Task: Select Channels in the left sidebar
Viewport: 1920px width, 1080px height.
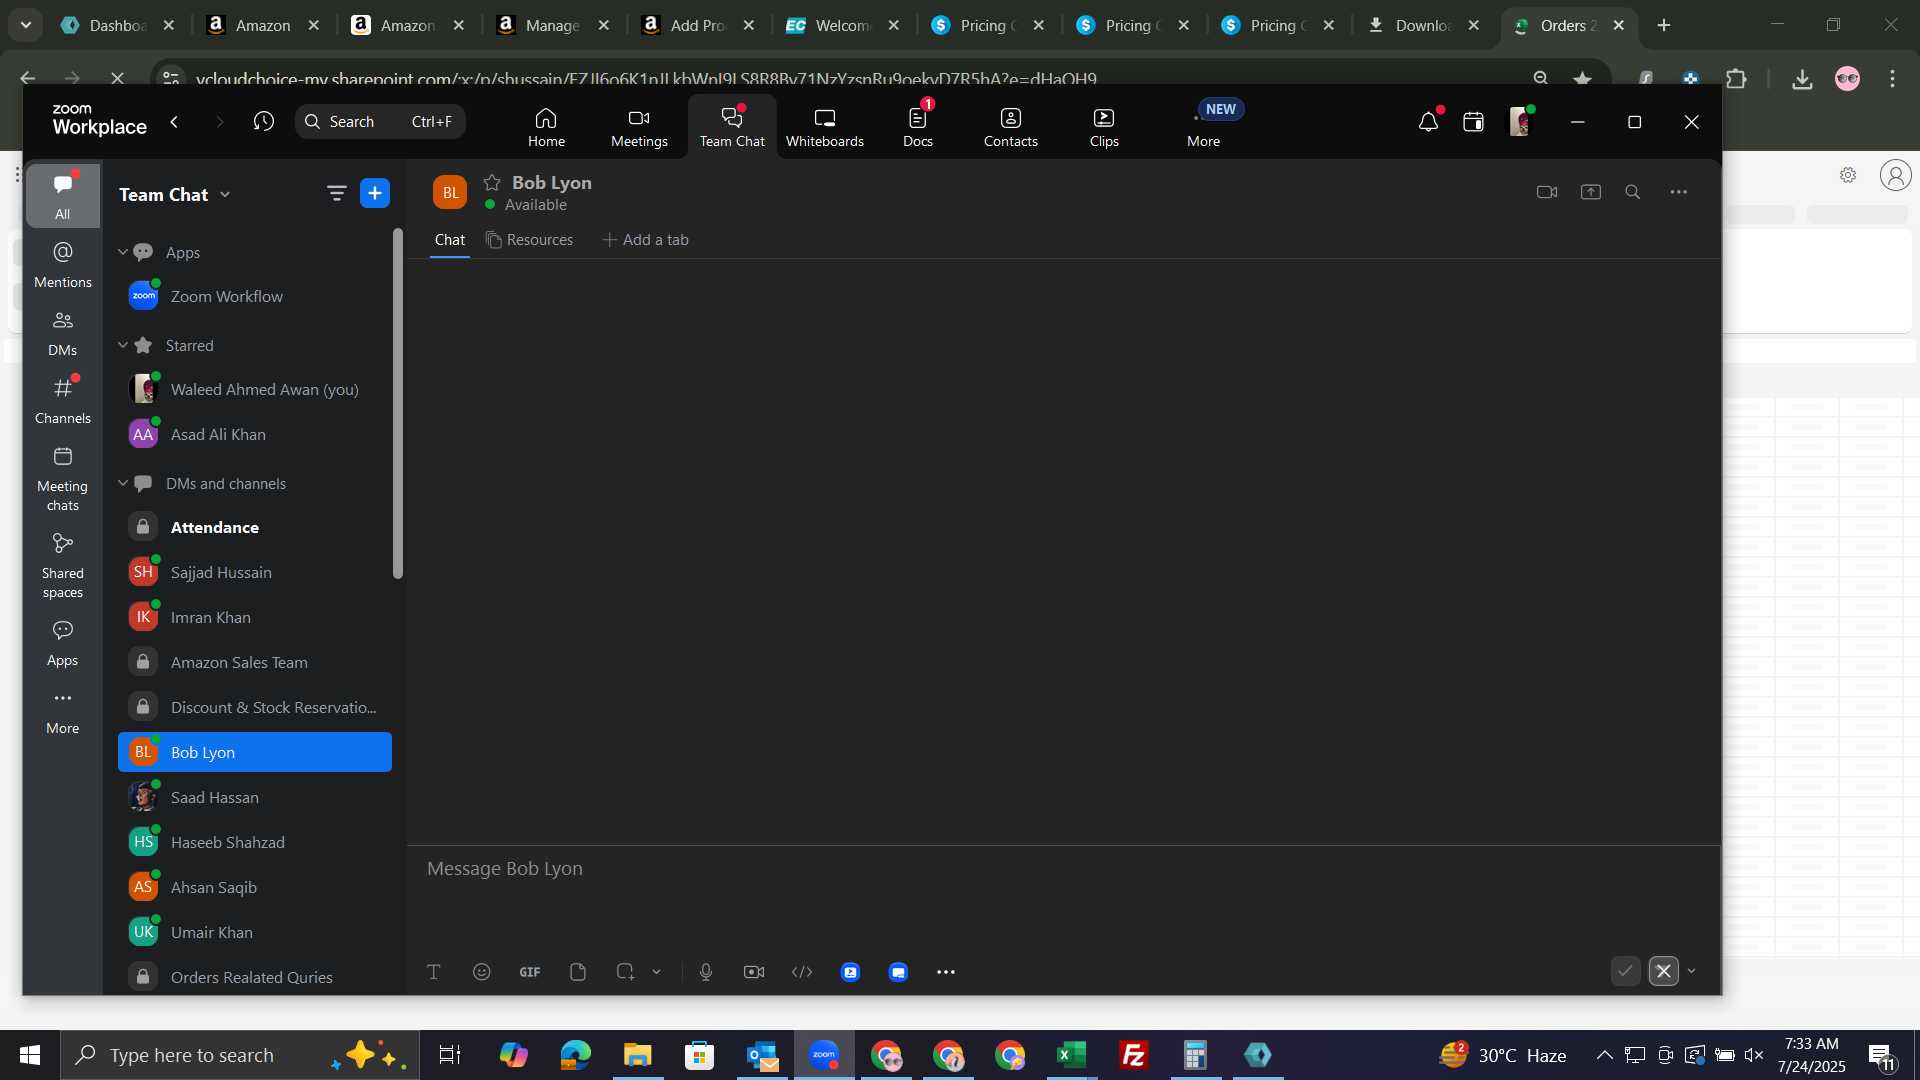Action: point(63,401)
